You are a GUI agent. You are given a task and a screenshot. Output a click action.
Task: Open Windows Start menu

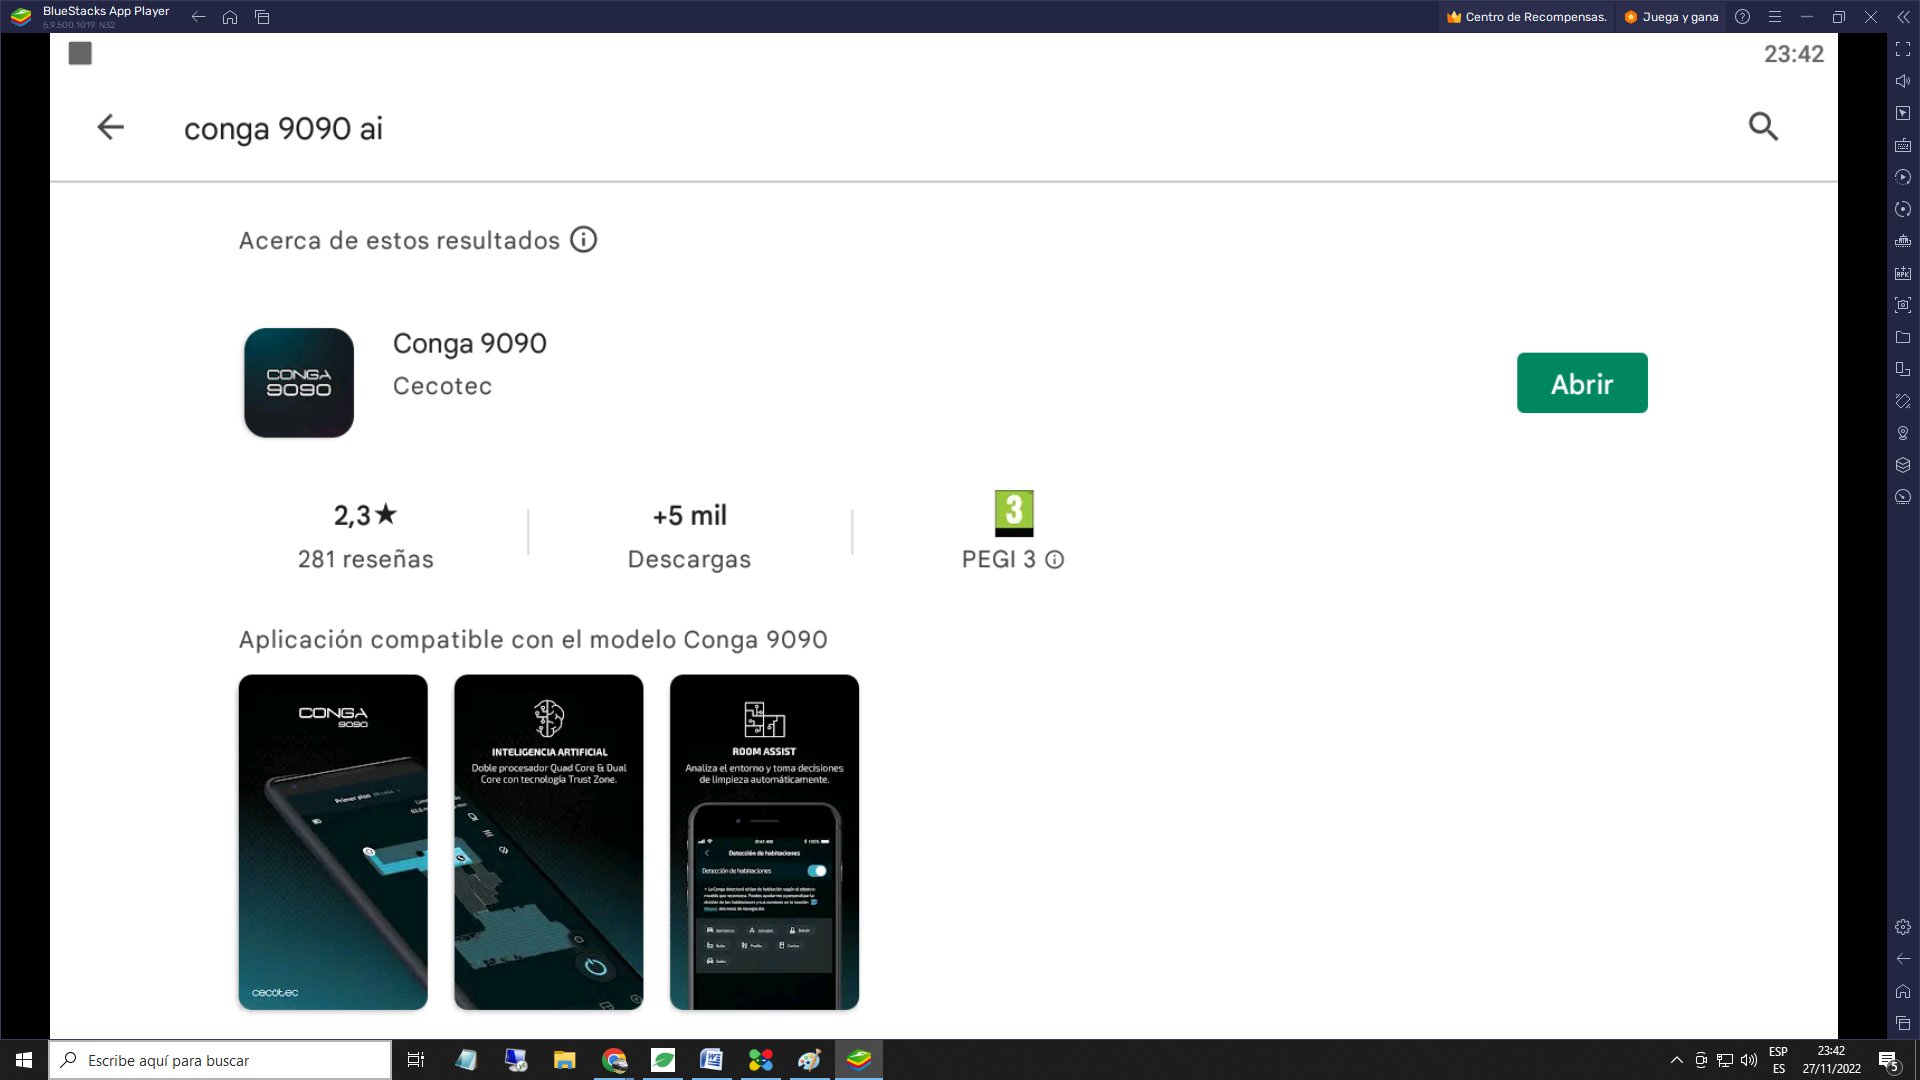click(24, 1060)
